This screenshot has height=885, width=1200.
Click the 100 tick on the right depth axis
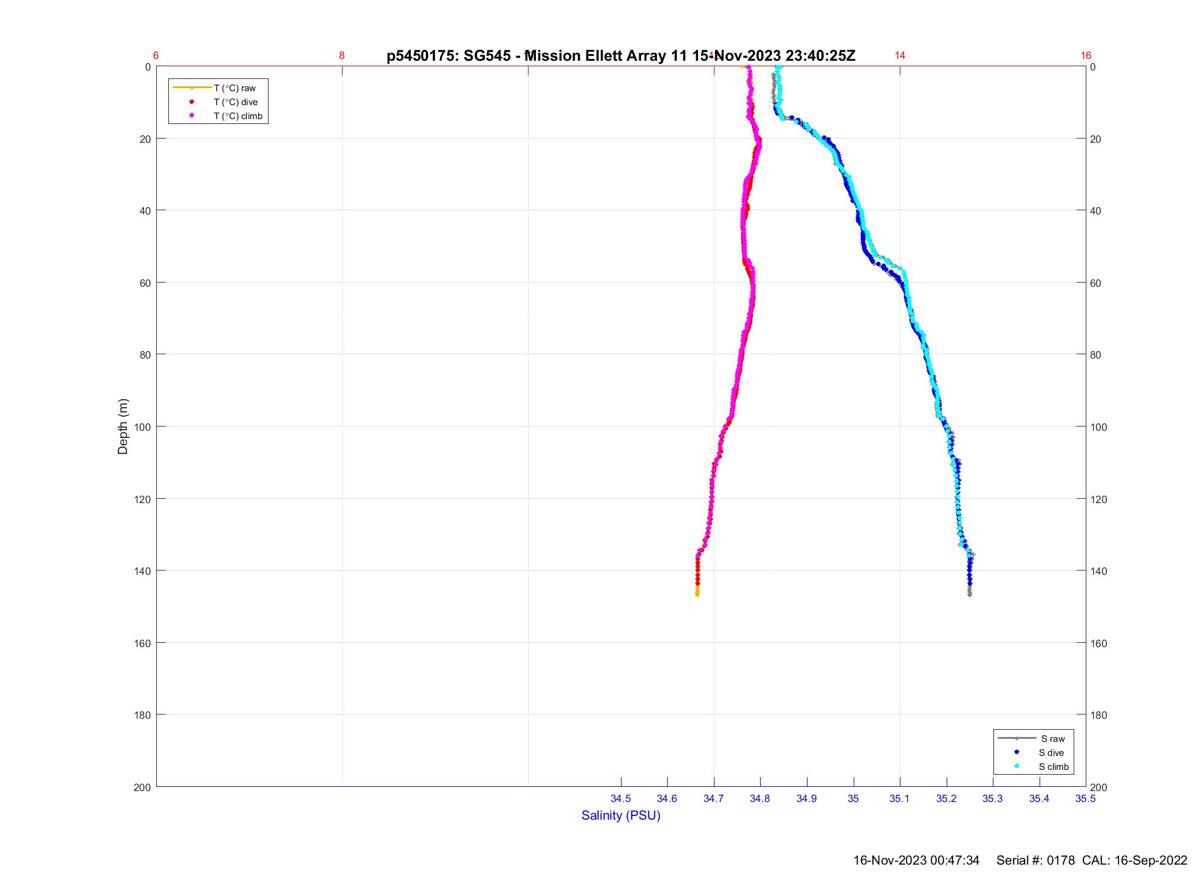(x=1100, y=427)
